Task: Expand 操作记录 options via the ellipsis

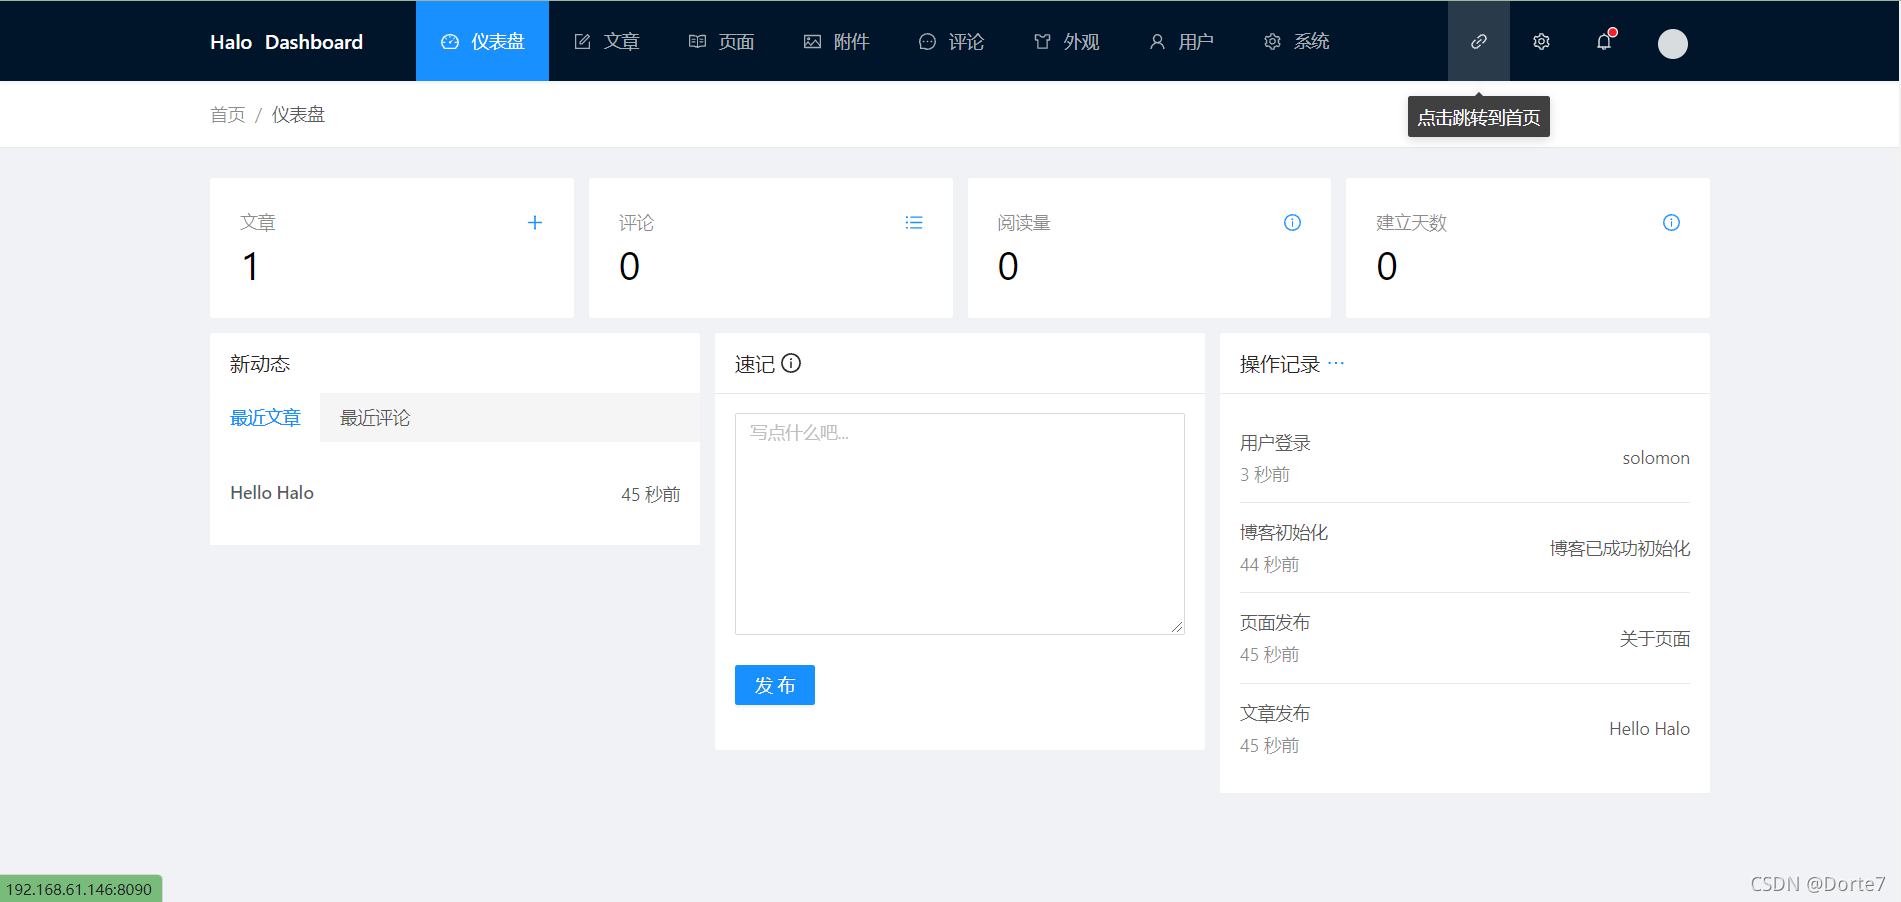Action: 1337,363
